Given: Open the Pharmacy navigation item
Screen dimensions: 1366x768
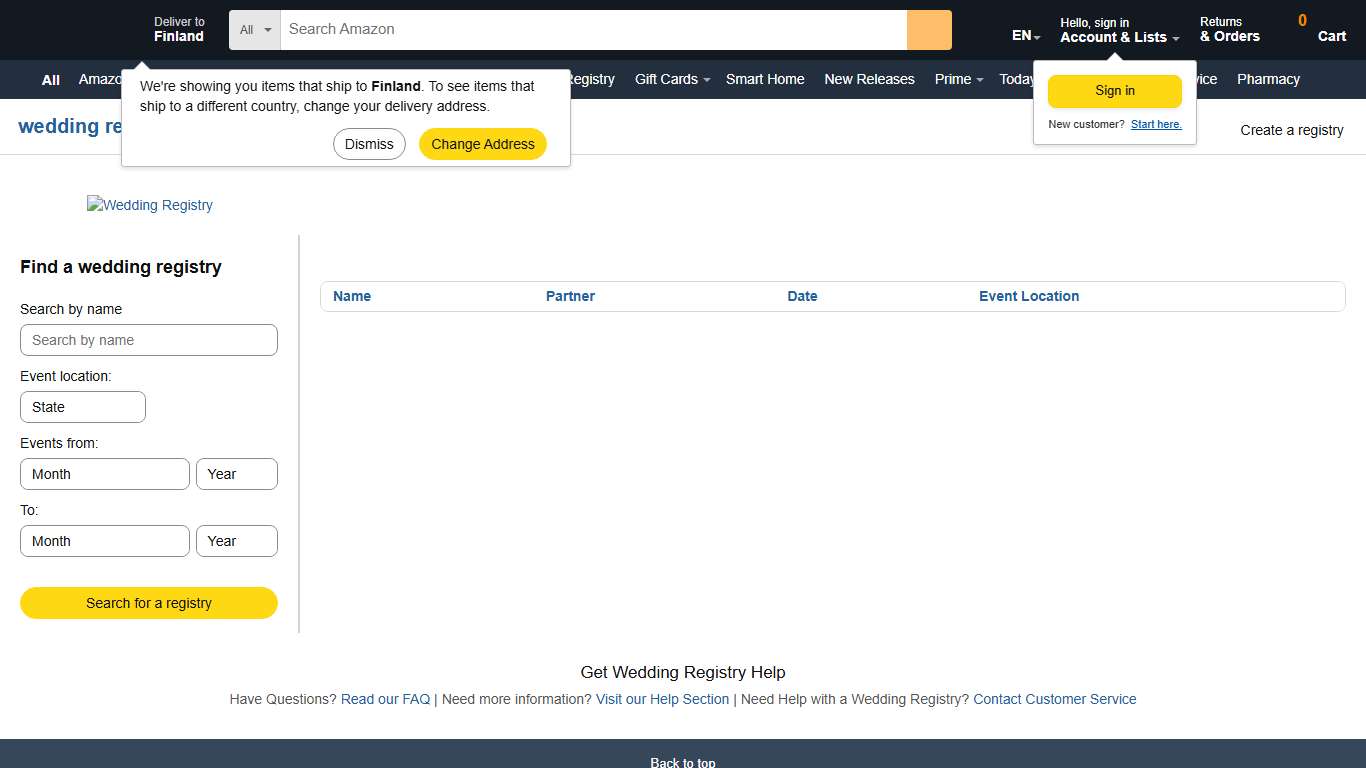Looking at the screenshot, I should click(1268, 79).
